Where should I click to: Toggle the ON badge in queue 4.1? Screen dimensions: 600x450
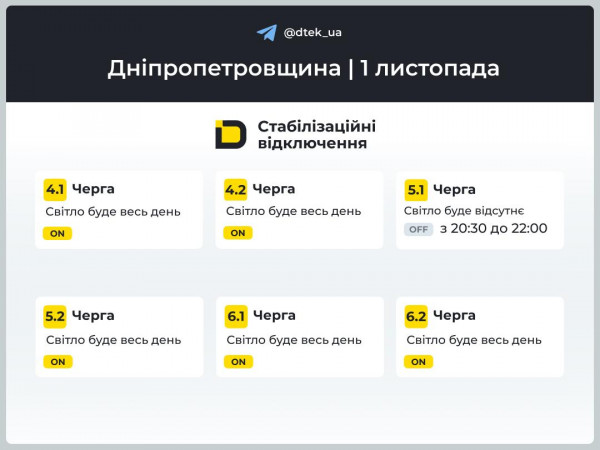click(x=57, y=233)
